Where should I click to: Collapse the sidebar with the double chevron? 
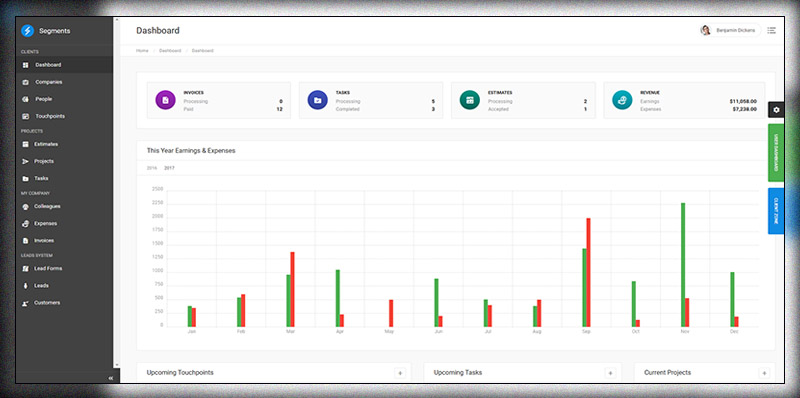111,378
